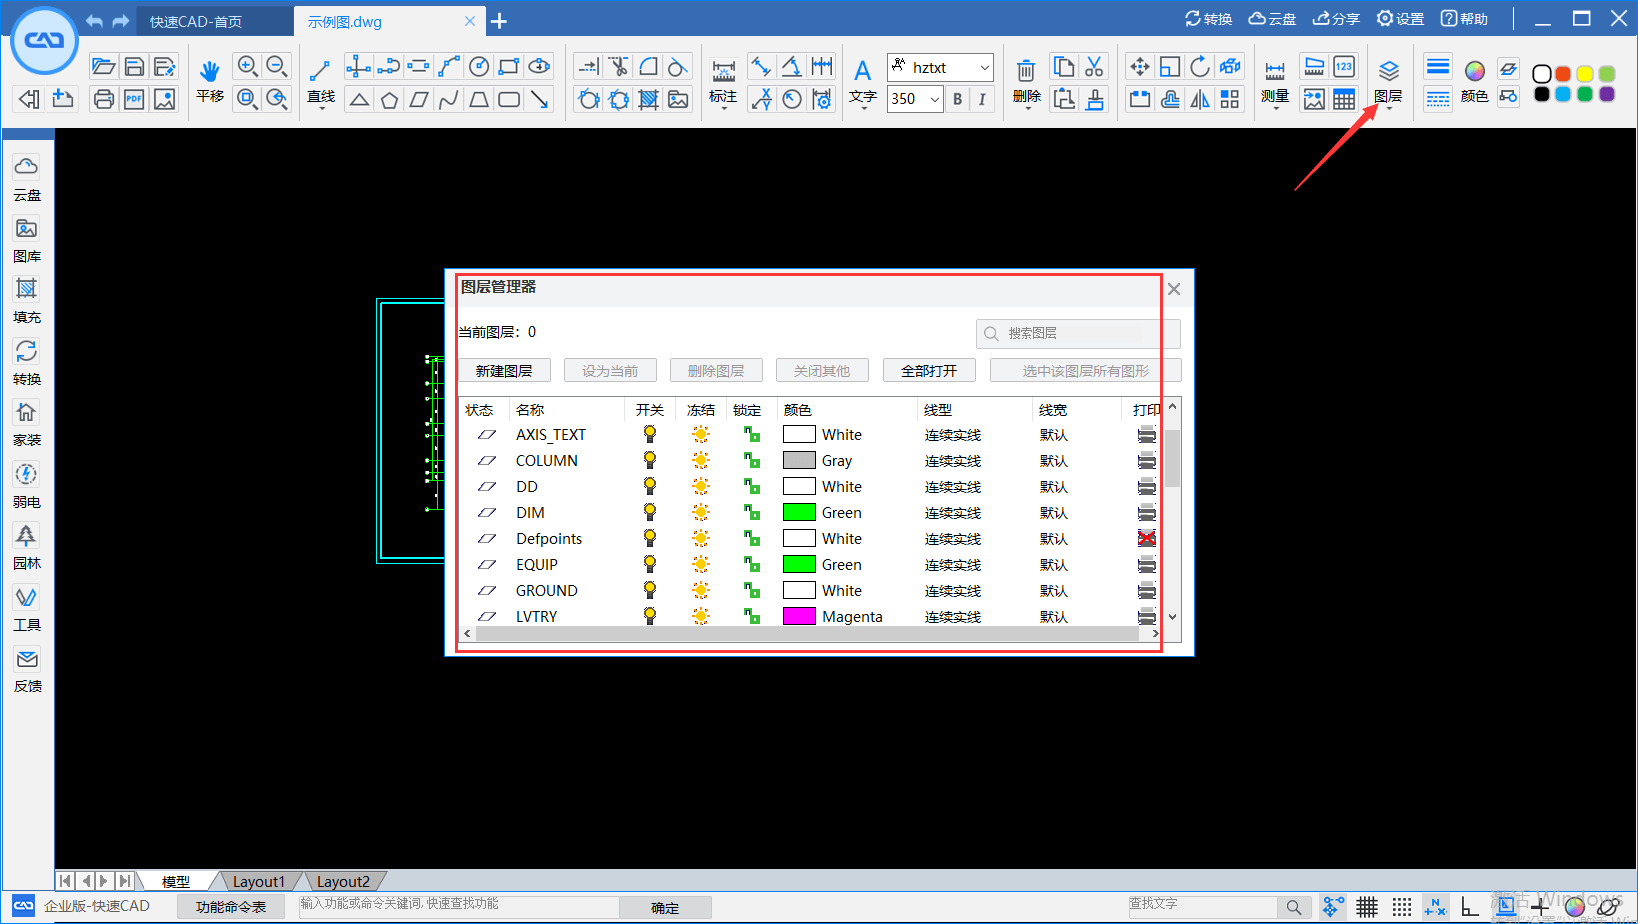Switch to the Layout1 tab

coord(259,881)
